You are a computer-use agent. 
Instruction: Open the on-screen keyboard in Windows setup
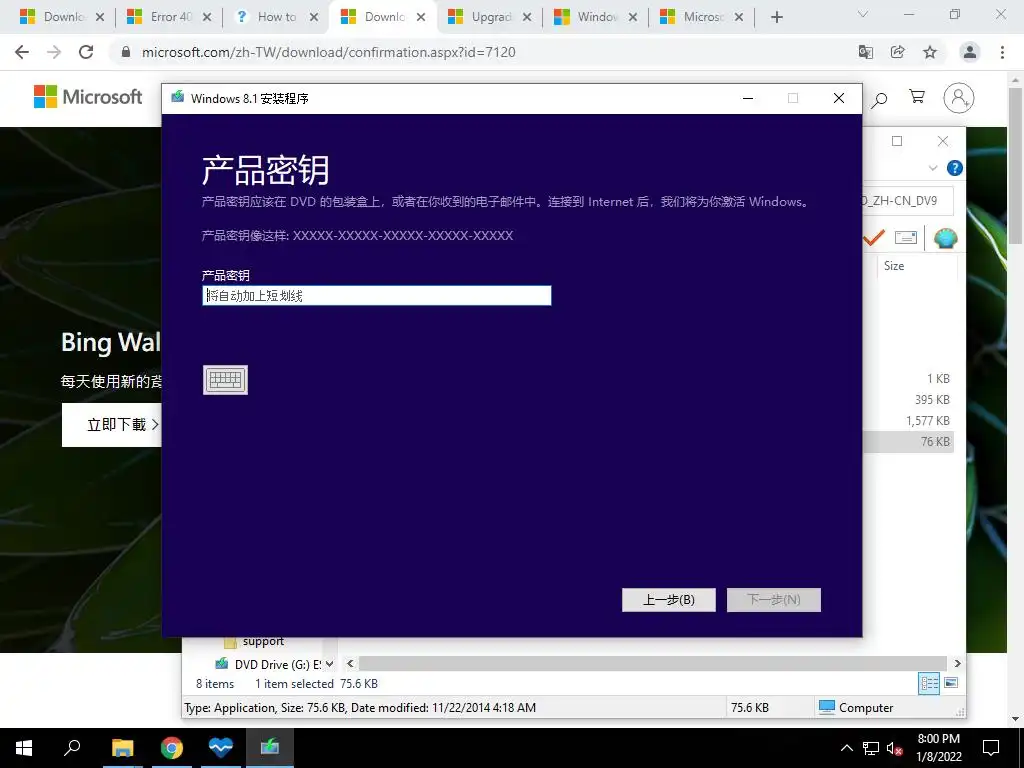click(x=225, y=380)
